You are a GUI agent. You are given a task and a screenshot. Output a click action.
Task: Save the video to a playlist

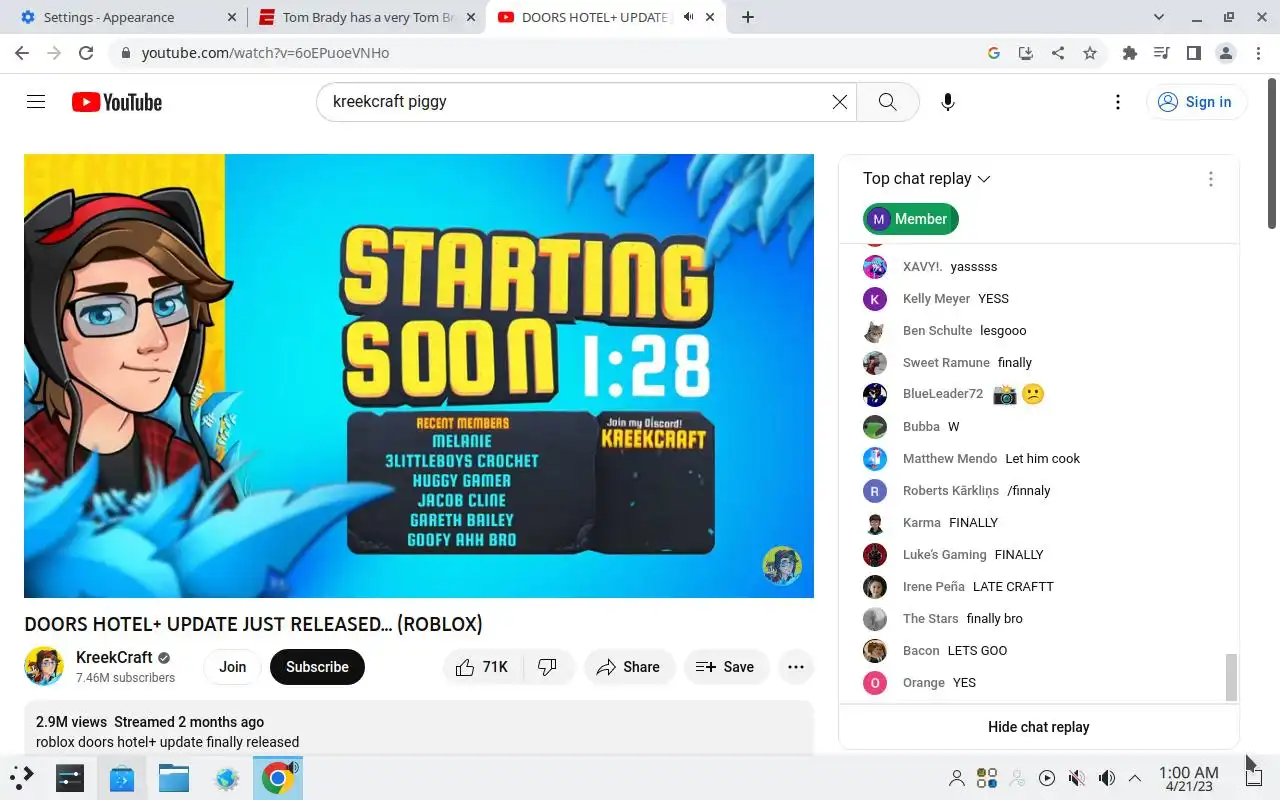pyautogui.click(x=725, y=667)
